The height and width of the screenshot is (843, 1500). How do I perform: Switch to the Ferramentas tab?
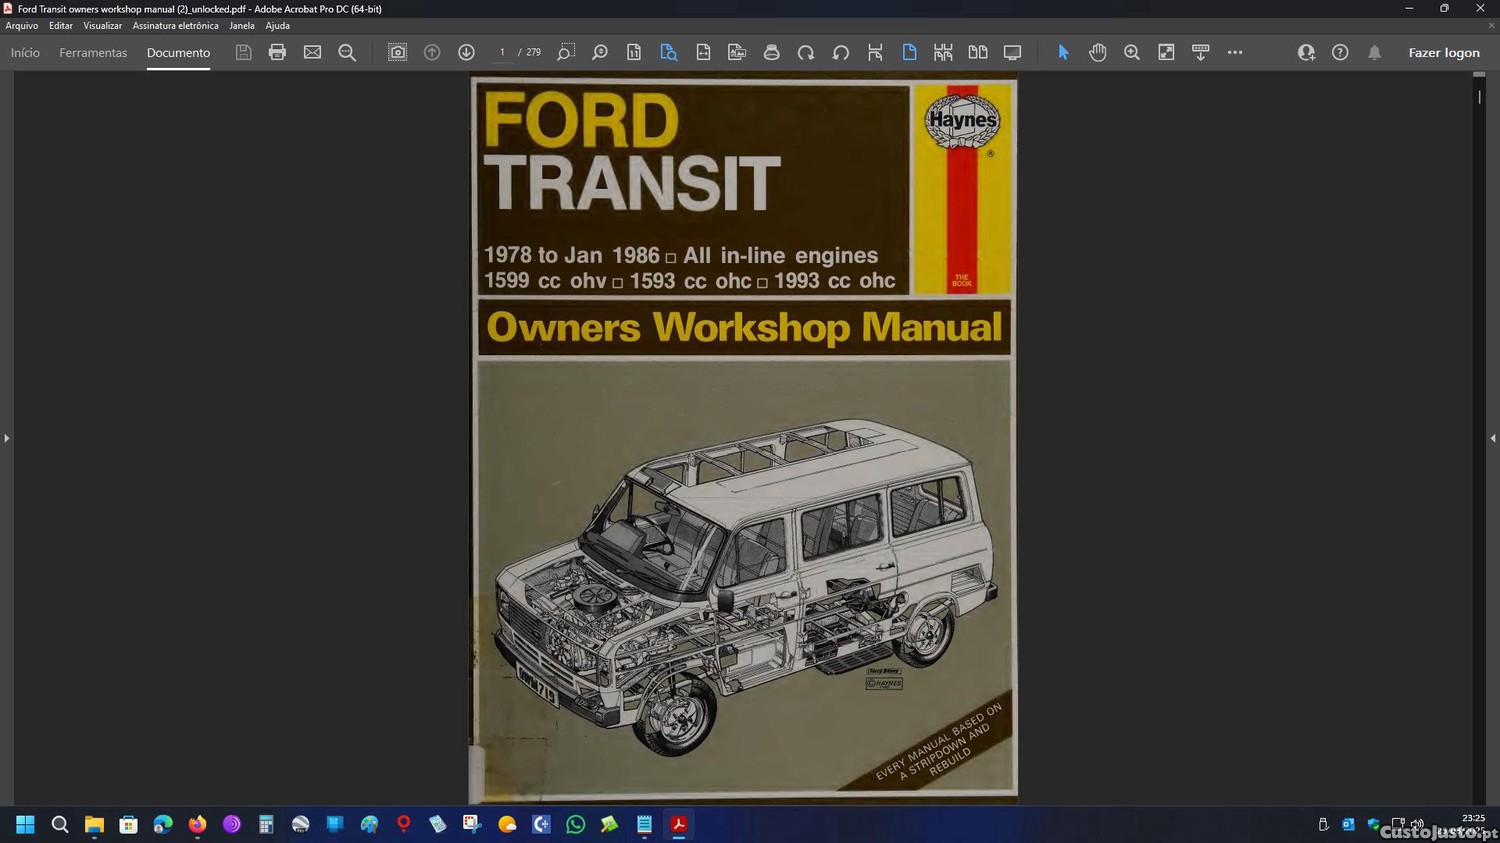click(x=93, y=52)
